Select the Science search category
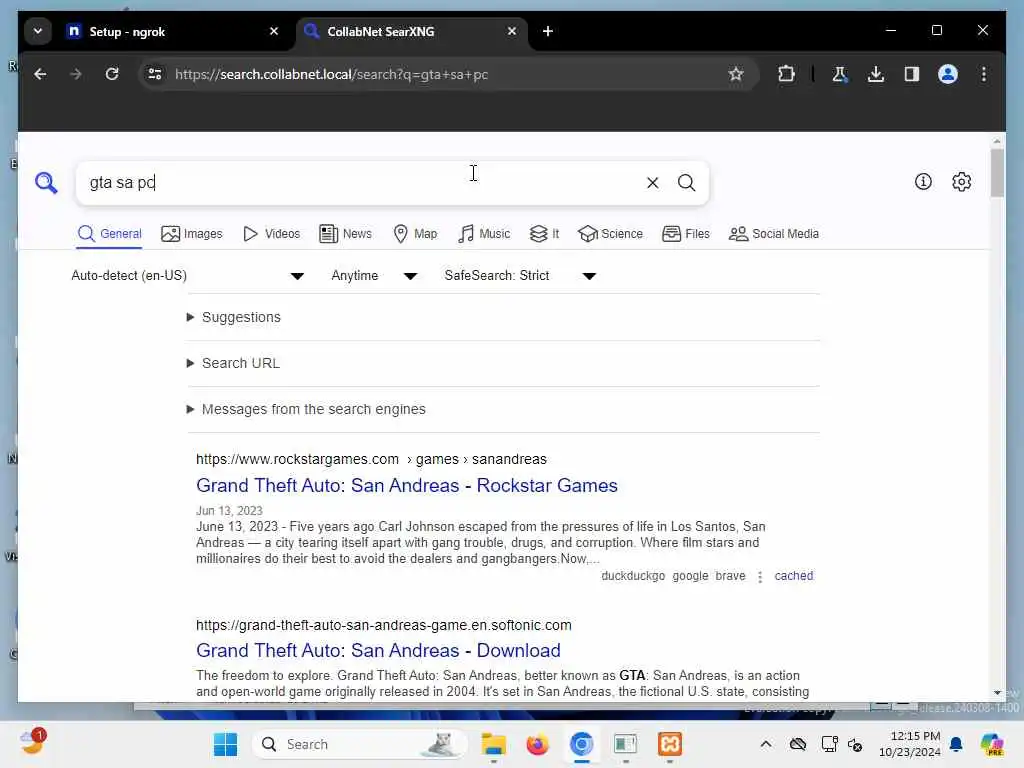The width and height of the screenshot is (1024, 768). [x=610, y=234]
